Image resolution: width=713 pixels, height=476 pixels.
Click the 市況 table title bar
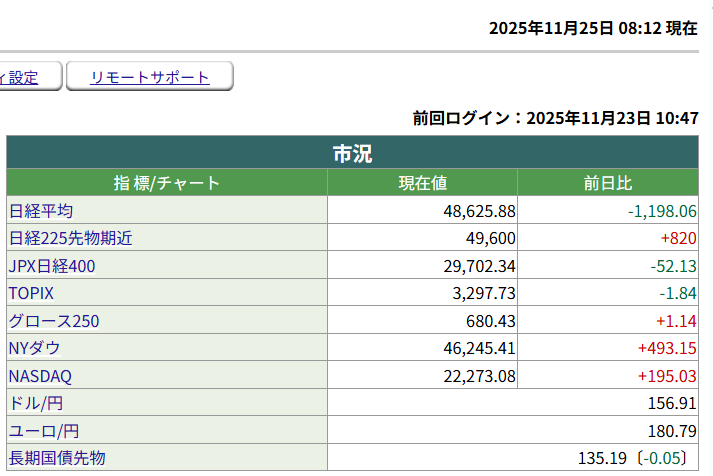pyautogui.click(x=352, y=154)
